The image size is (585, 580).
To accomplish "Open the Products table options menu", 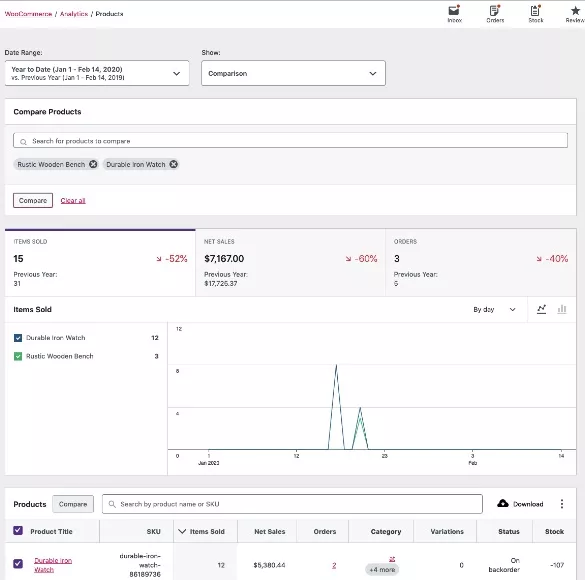I will [561, 504].
